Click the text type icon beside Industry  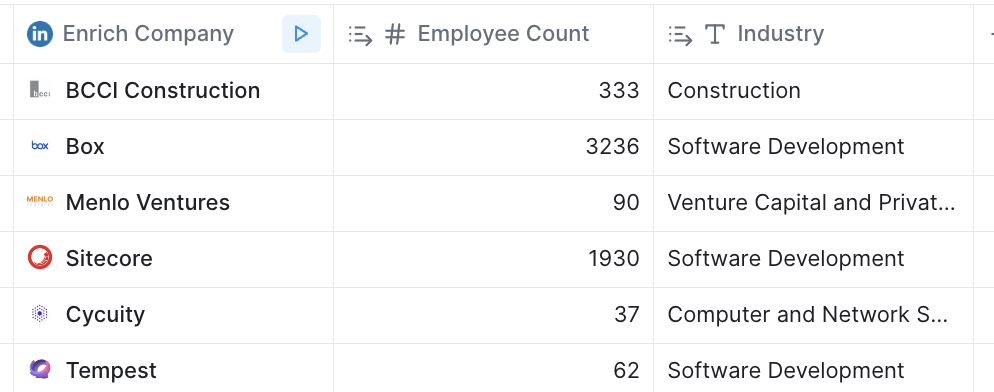tap(715, 34)
